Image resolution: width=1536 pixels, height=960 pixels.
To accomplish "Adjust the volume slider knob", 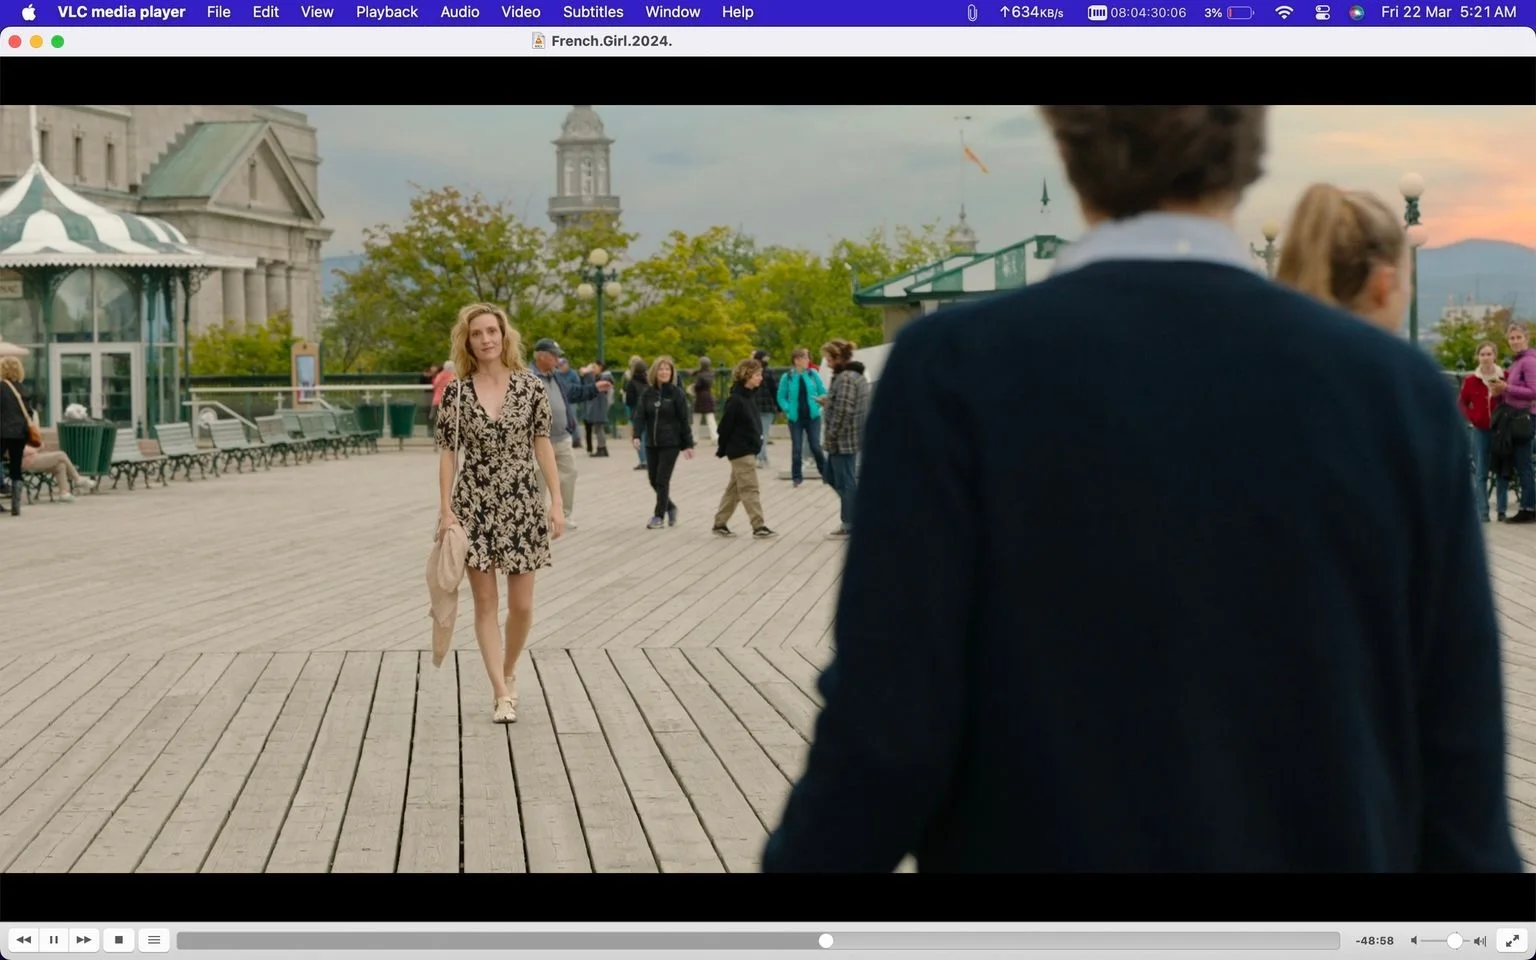I will coord(1455,941).
